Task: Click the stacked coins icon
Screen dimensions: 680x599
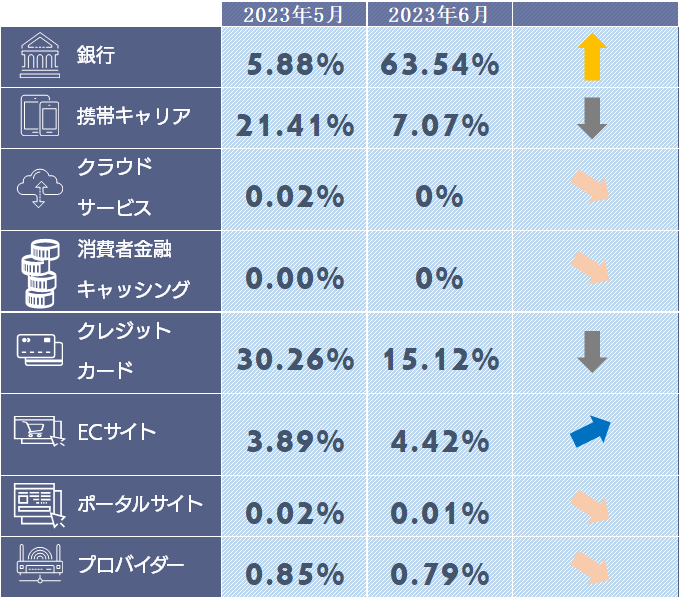Action: (40, 270)
